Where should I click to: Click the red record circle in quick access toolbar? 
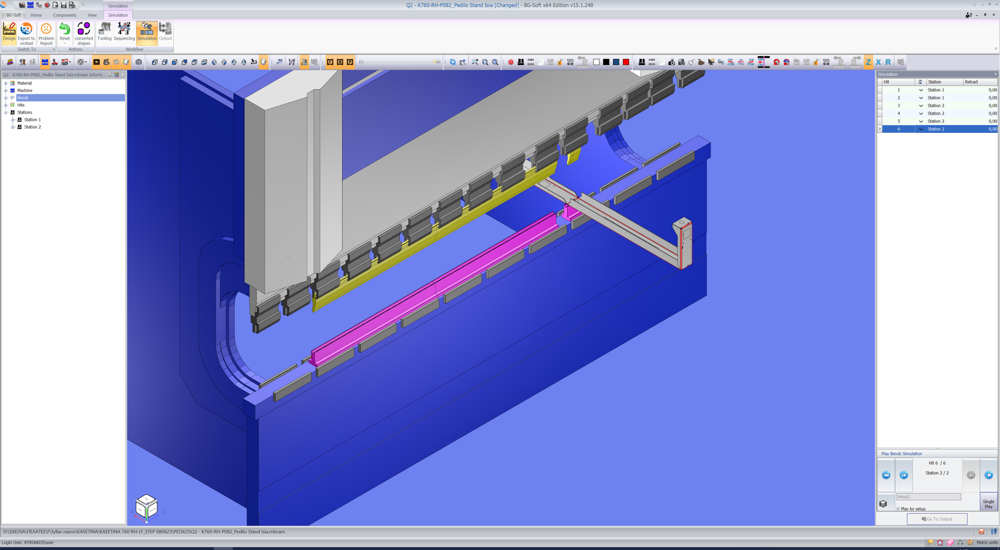point(47,5)
